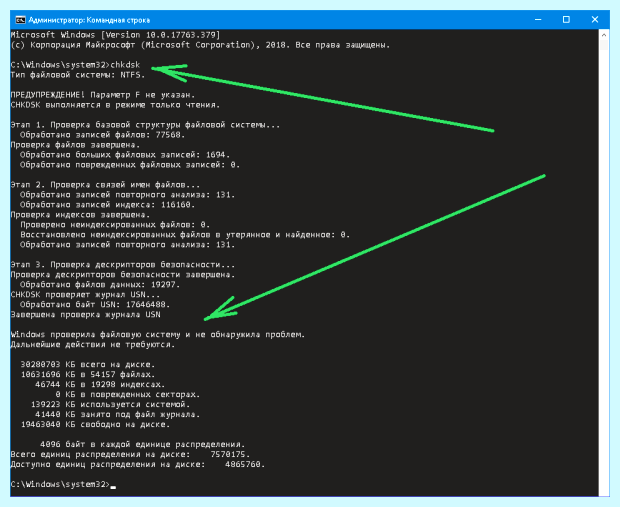Screen dimensions: 620x507
Task: Click 'Обработано записей индекса: 116160.' line
Action: (108, 205)
